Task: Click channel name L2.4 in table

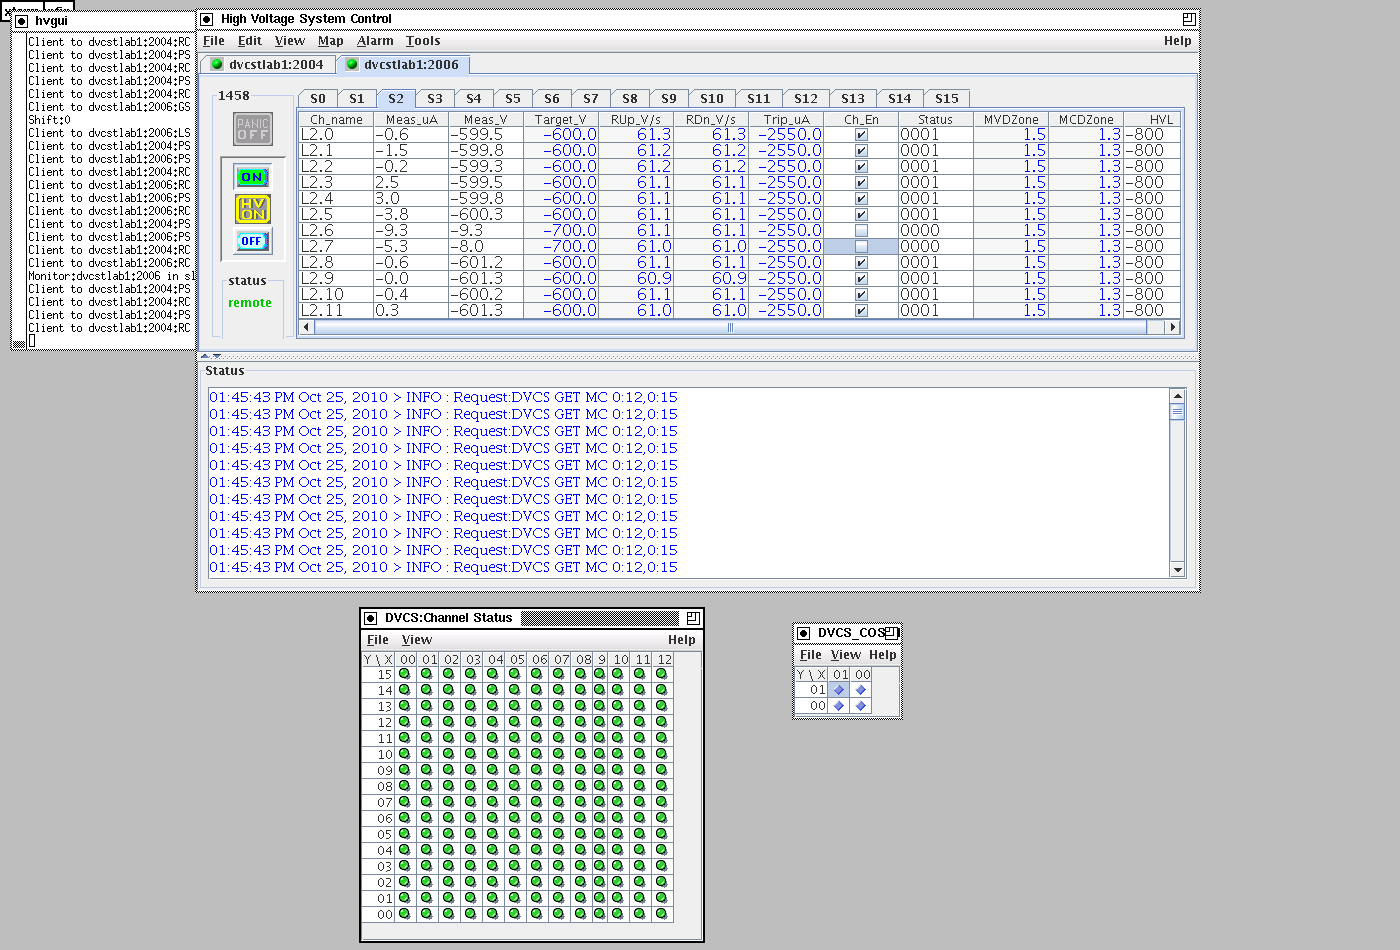Action: [336, 199]
